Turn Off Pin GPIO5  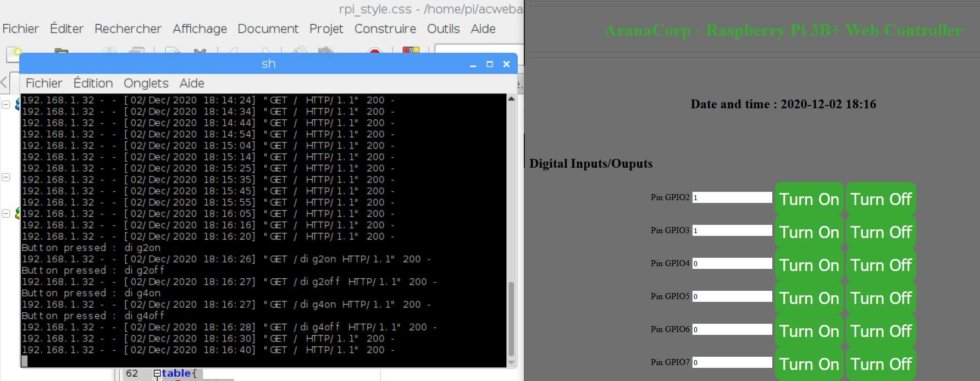(x=881, y=299)
